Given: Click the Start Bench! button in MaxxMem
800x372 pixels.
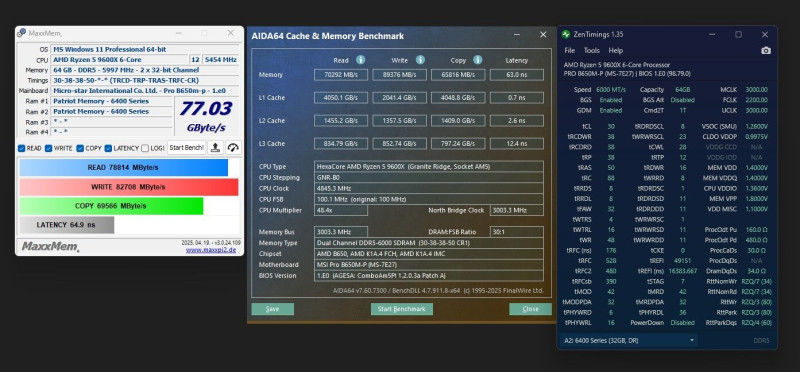Looking at the screenshot, I should (187, 147).
